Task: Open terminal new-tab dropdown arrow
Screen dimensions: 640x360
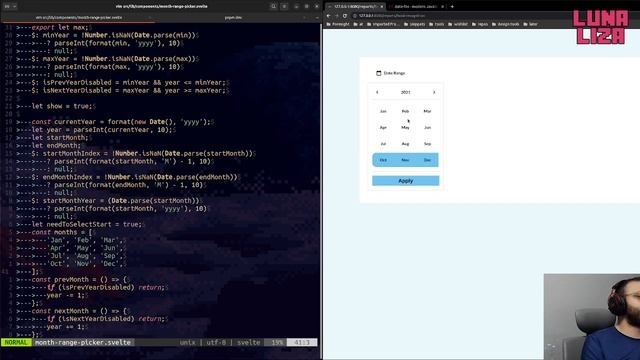Action: pos(15,6)
